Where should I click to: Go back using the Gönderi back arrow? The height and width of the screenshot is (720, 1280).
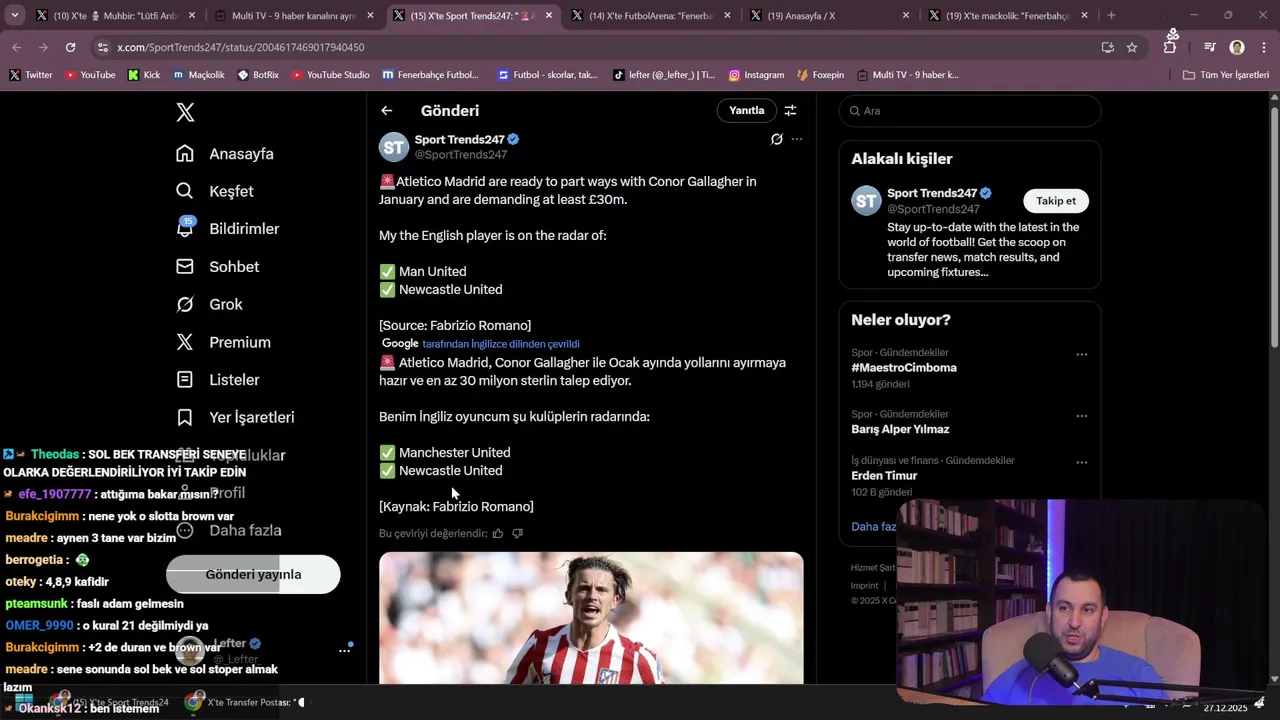[x=387, y=111]
